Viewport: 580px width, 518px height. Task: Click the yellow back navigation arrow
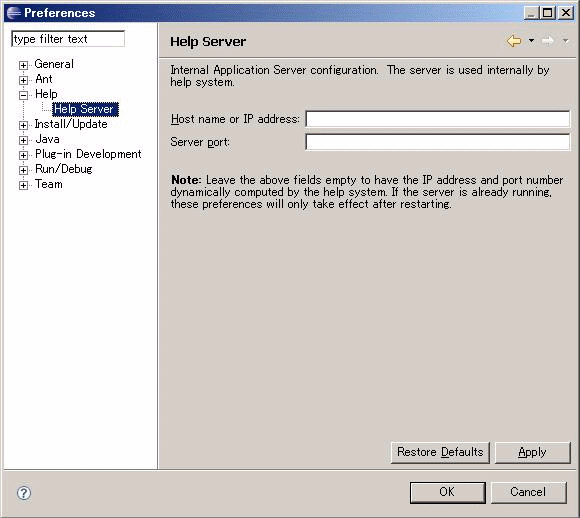[514, 41]
